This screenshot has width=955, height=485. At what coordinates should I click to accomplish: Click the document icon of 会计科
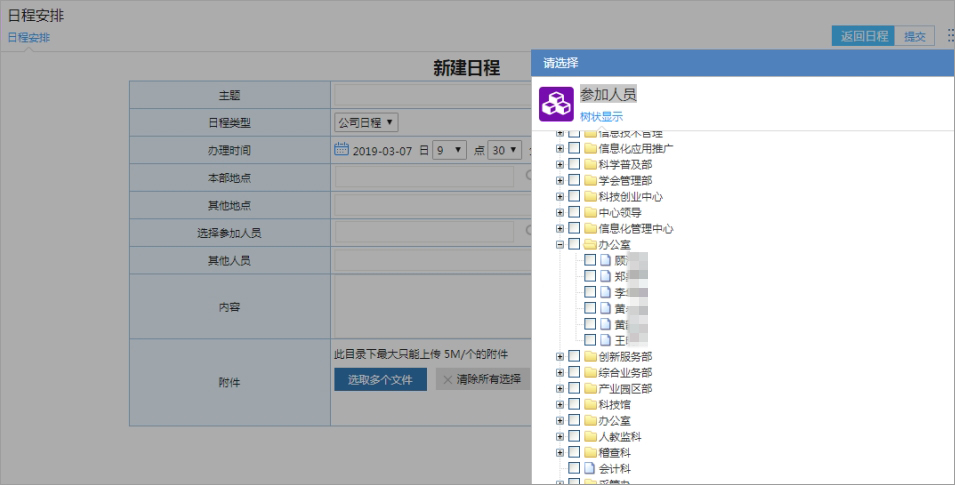(x=589, y=469)
